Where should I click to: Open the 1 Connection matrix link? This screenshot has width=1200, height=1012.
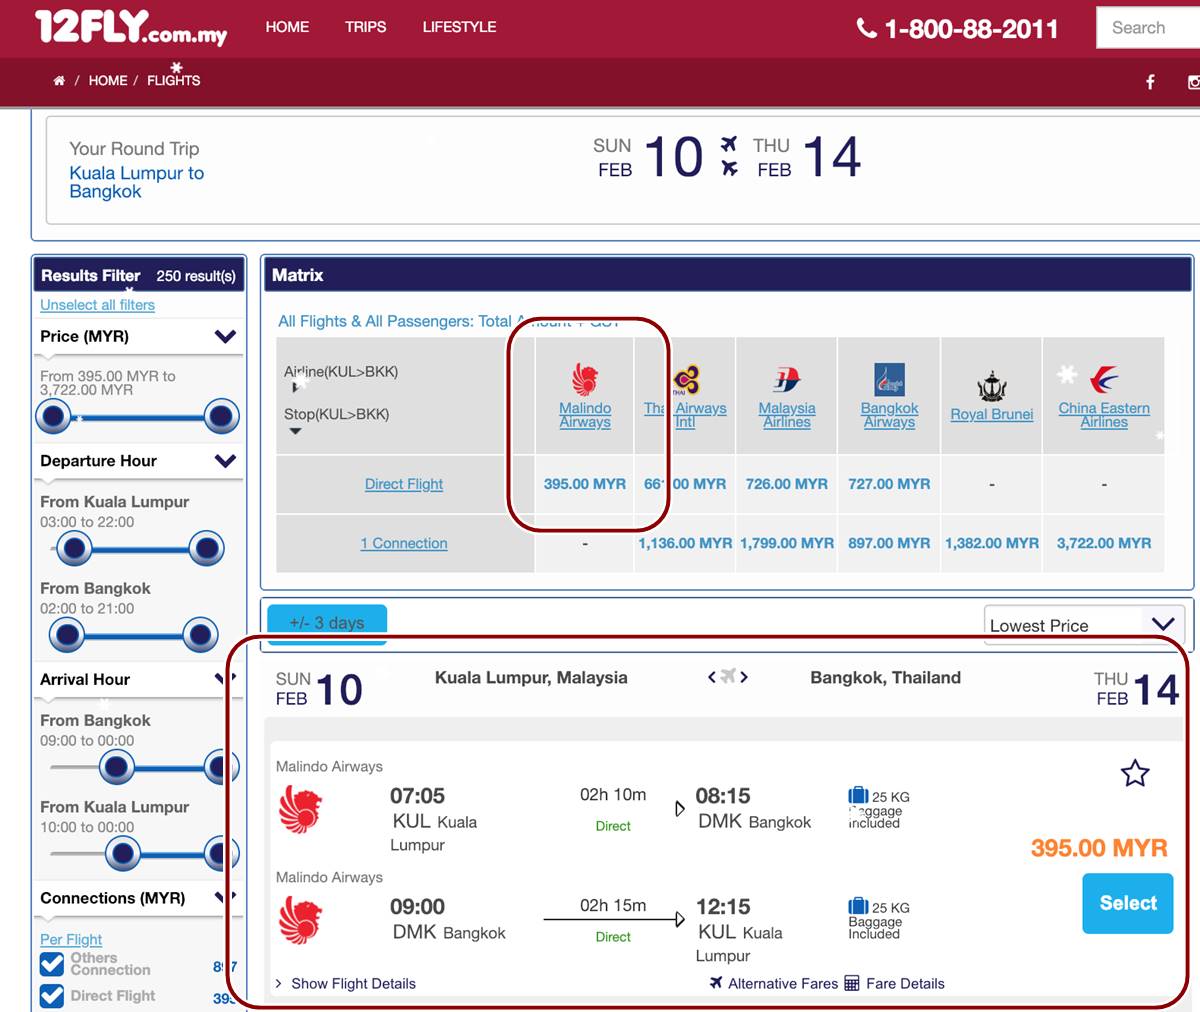click(x=404, y=543)
